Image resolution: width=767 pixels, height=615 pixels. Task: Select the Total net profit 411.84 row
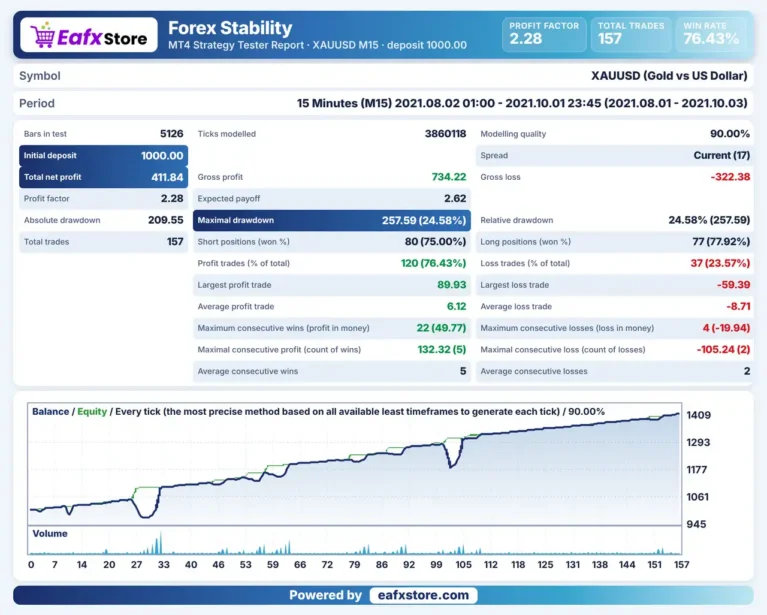103,177
